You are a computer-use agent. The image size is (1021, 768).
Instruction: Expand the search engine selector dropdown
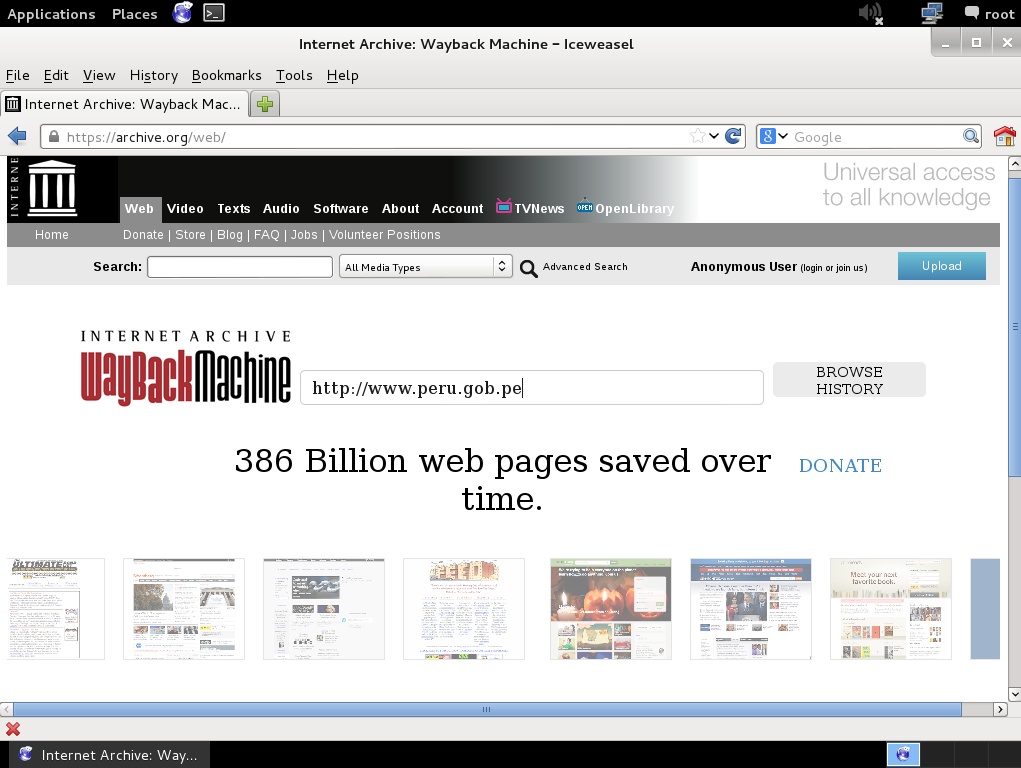tap(773, 137)
